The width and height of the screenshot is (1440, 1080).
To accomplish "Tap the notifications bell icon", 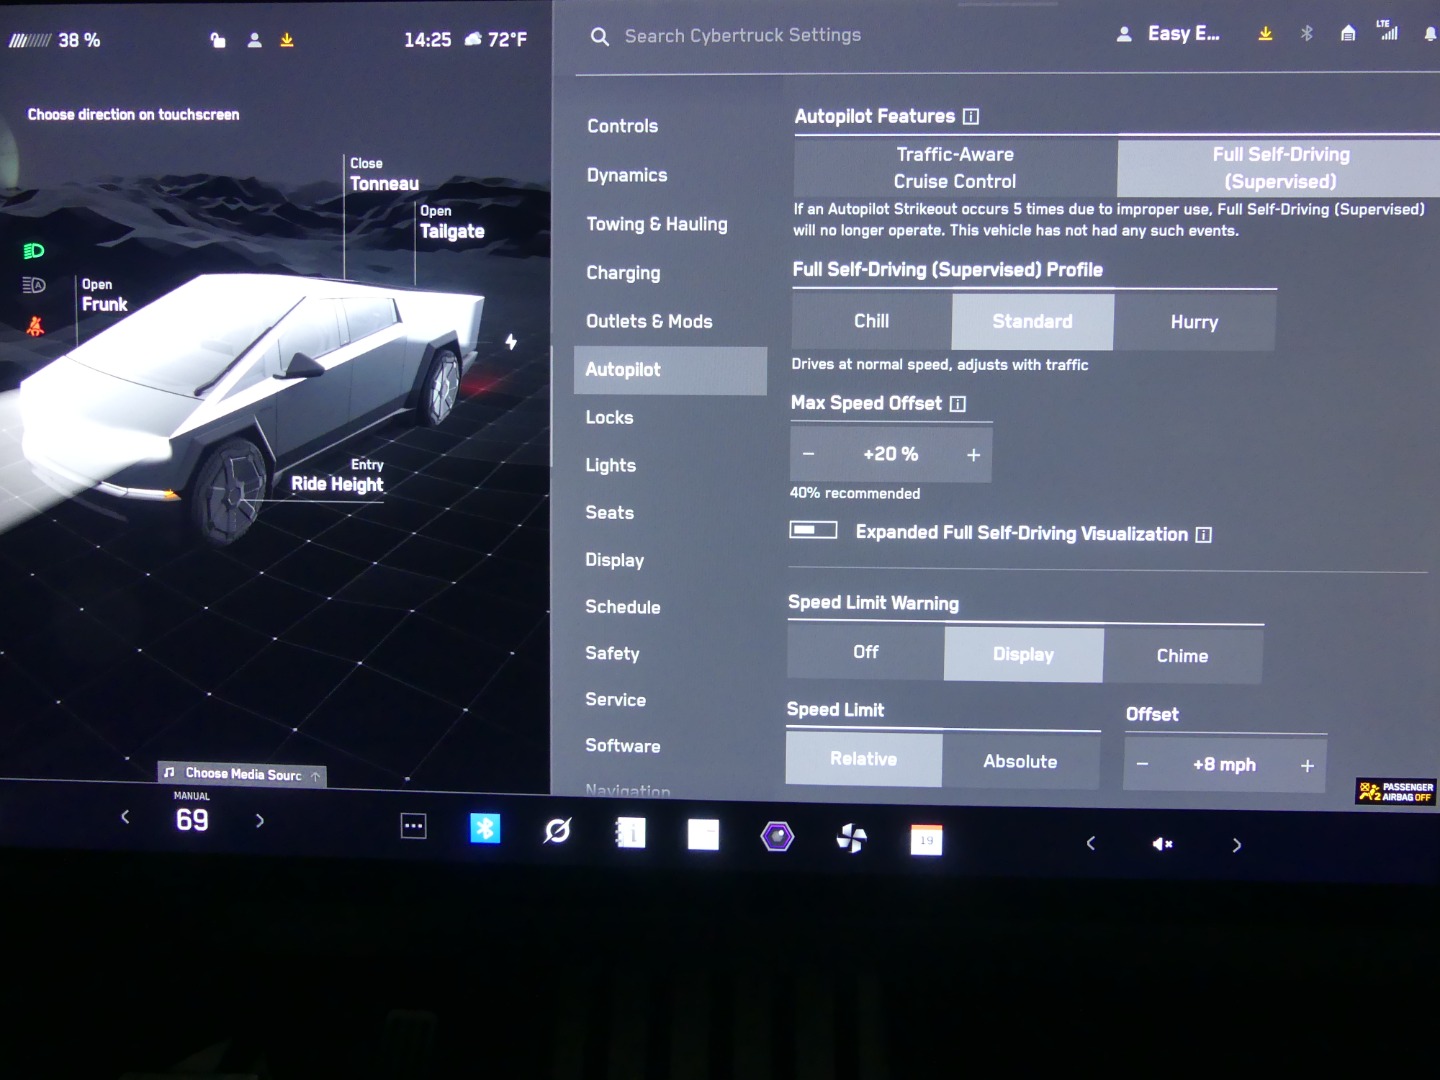I will point(1431,34).
